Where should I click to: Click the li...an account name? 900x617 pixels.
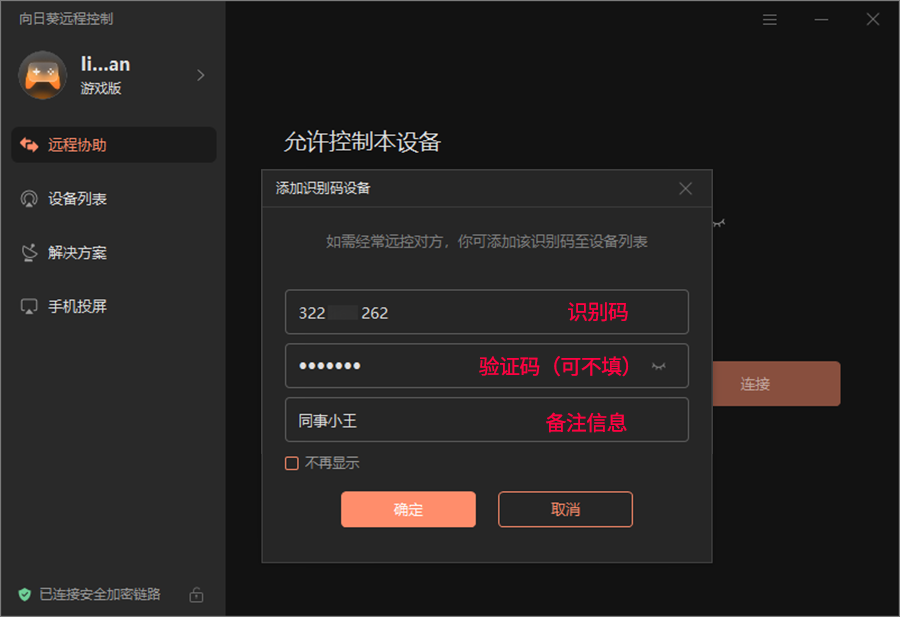coord(105,64)
